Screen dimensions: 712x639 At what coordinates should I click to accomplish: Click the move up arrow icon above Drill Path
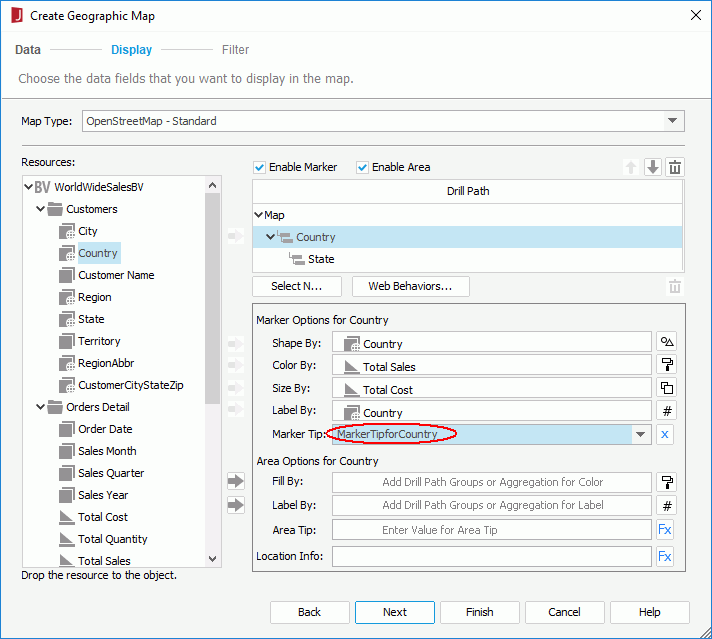pyautogui.click(x=631, y=167)
